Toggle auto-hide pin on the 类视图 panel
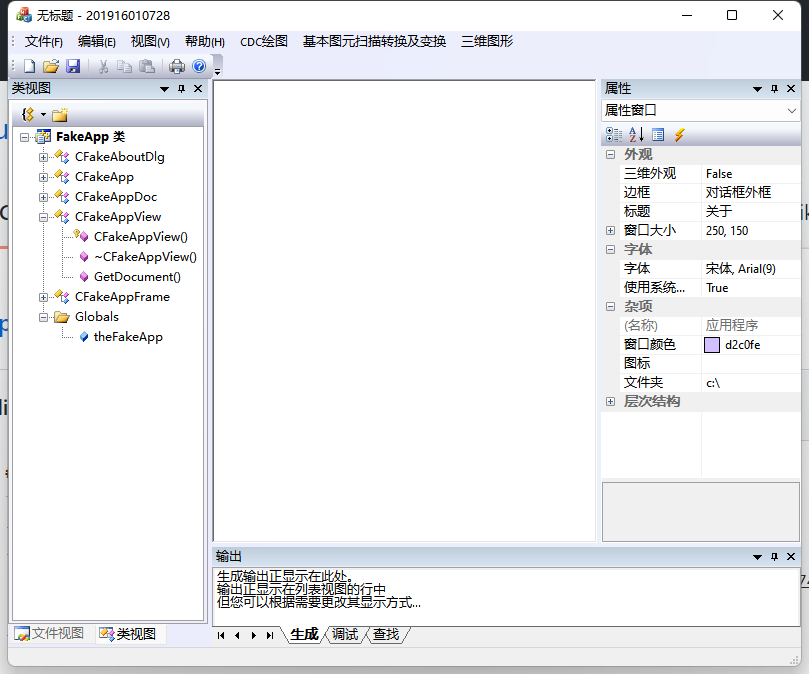Viewport: 809px width, 674px height. click(181, 88)
